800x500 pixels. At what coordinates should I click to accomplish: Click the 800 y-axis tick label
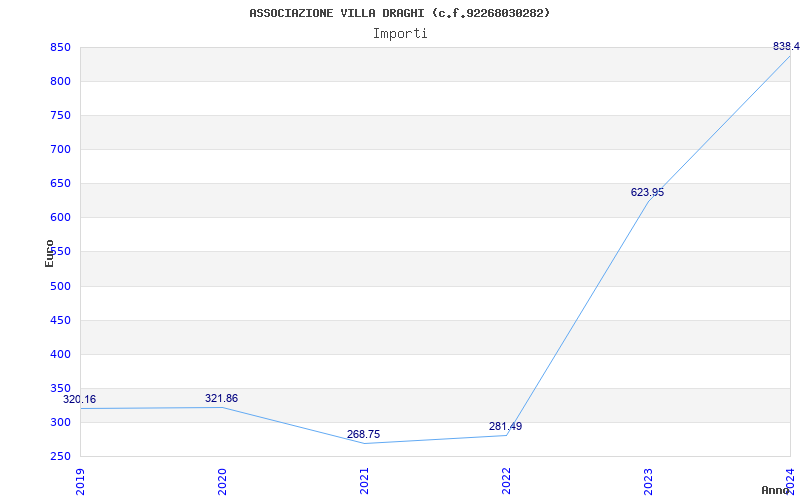60,82
